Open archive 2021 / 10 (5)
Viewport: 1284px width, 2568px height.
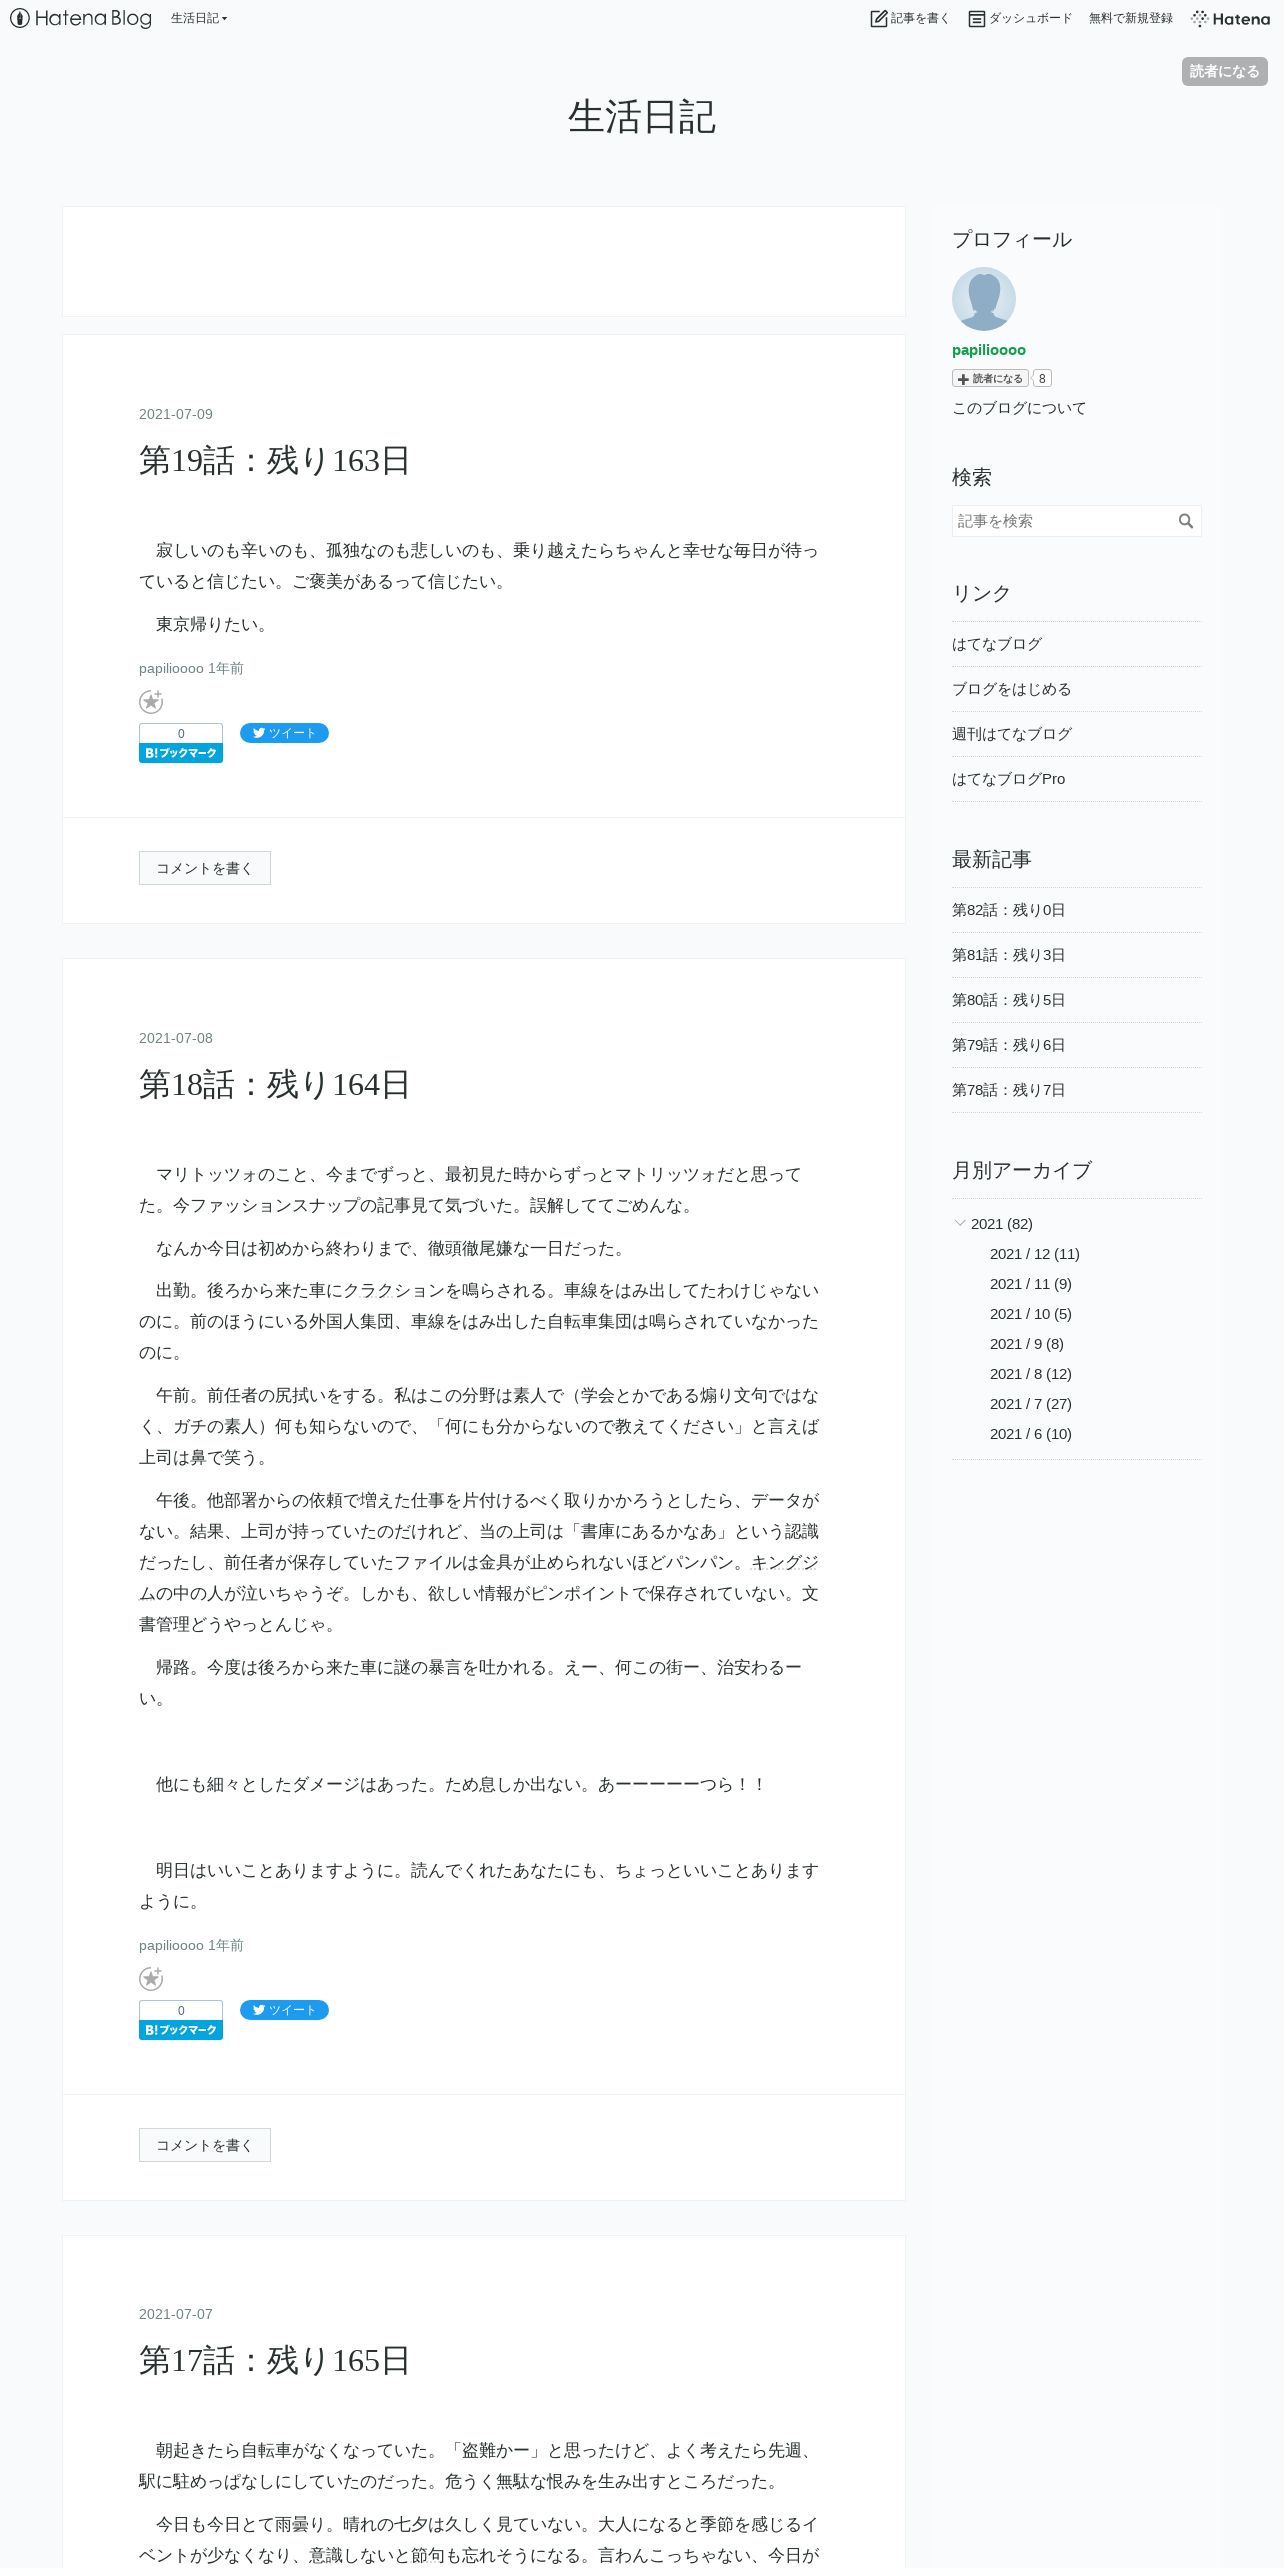[1031, 1314]
